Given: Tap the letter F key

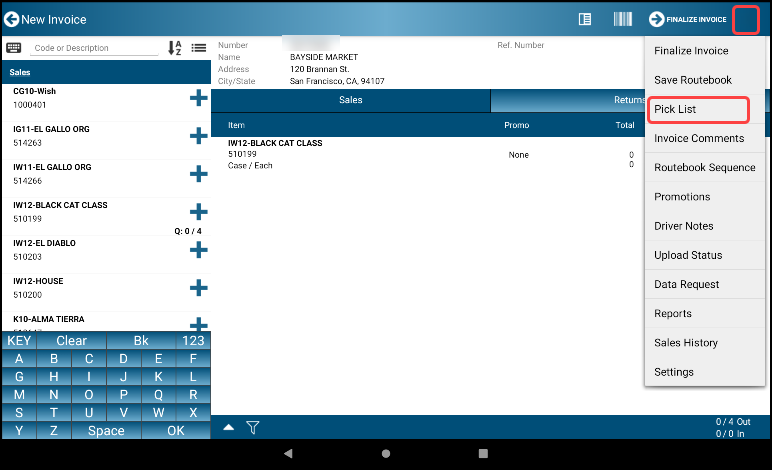Looking at the screenshot, I should click(193, 359).
